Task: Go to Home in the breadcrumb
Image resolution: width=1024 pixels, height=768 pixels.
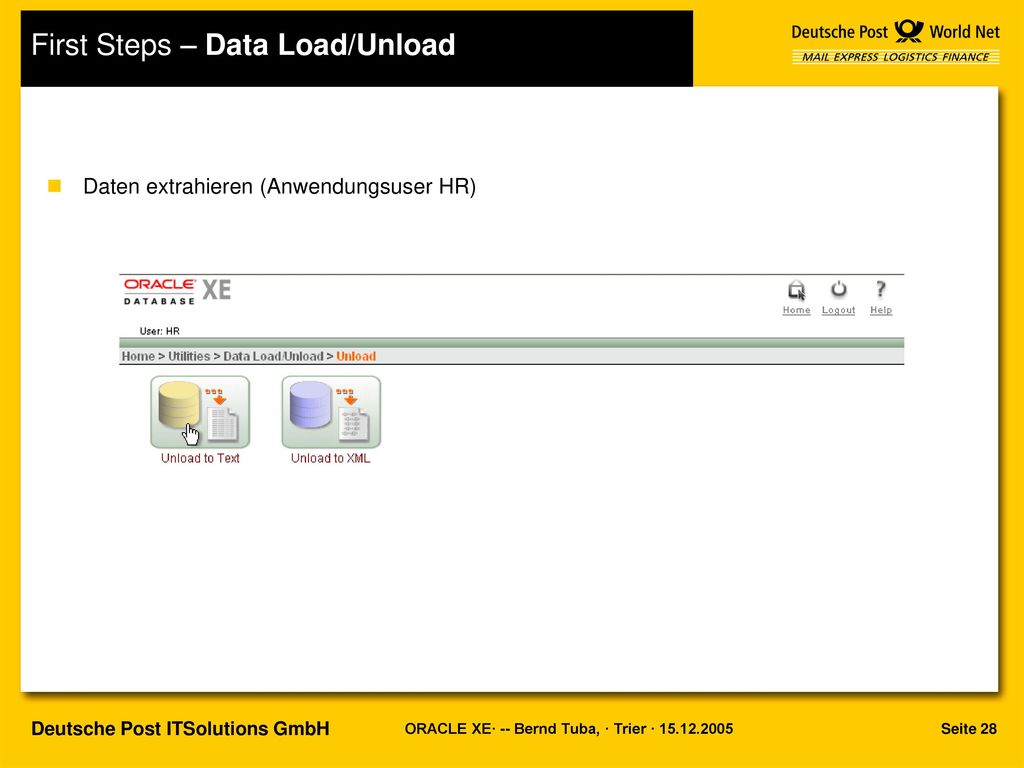Action: [138, 357]
